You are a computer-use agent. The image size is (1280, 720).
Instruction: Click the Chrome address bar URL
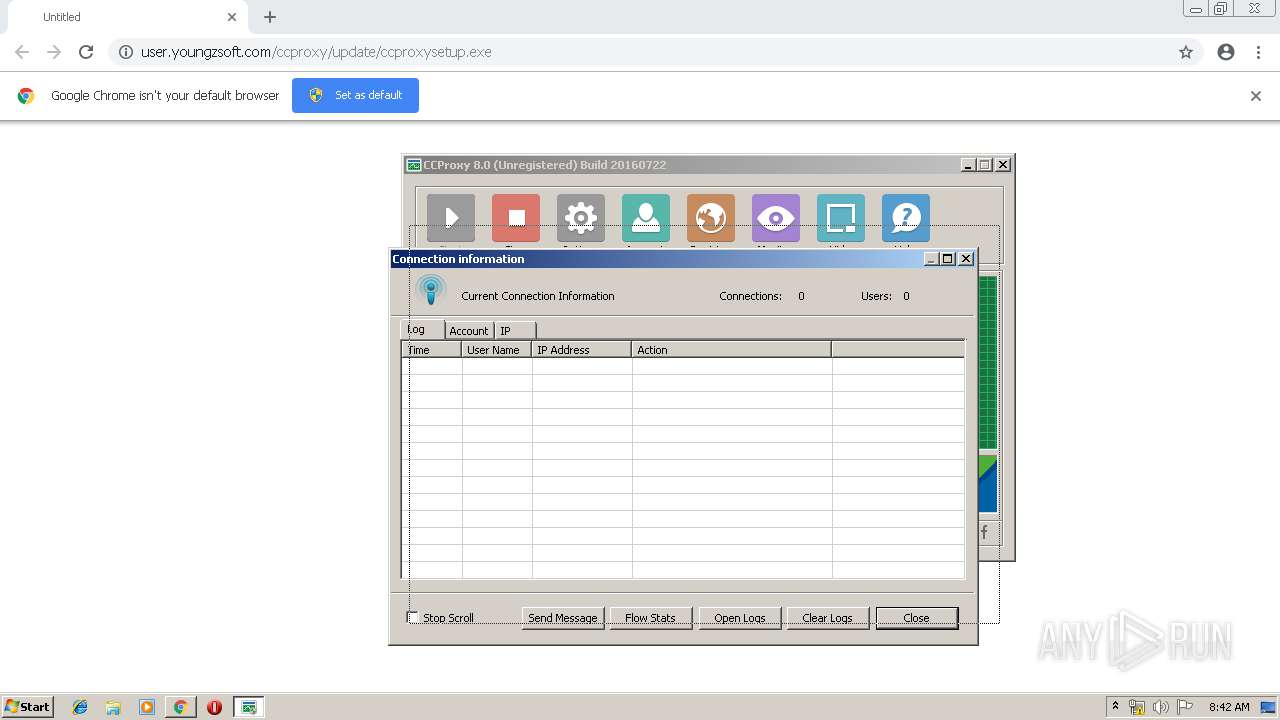click(x=316, y=52)
